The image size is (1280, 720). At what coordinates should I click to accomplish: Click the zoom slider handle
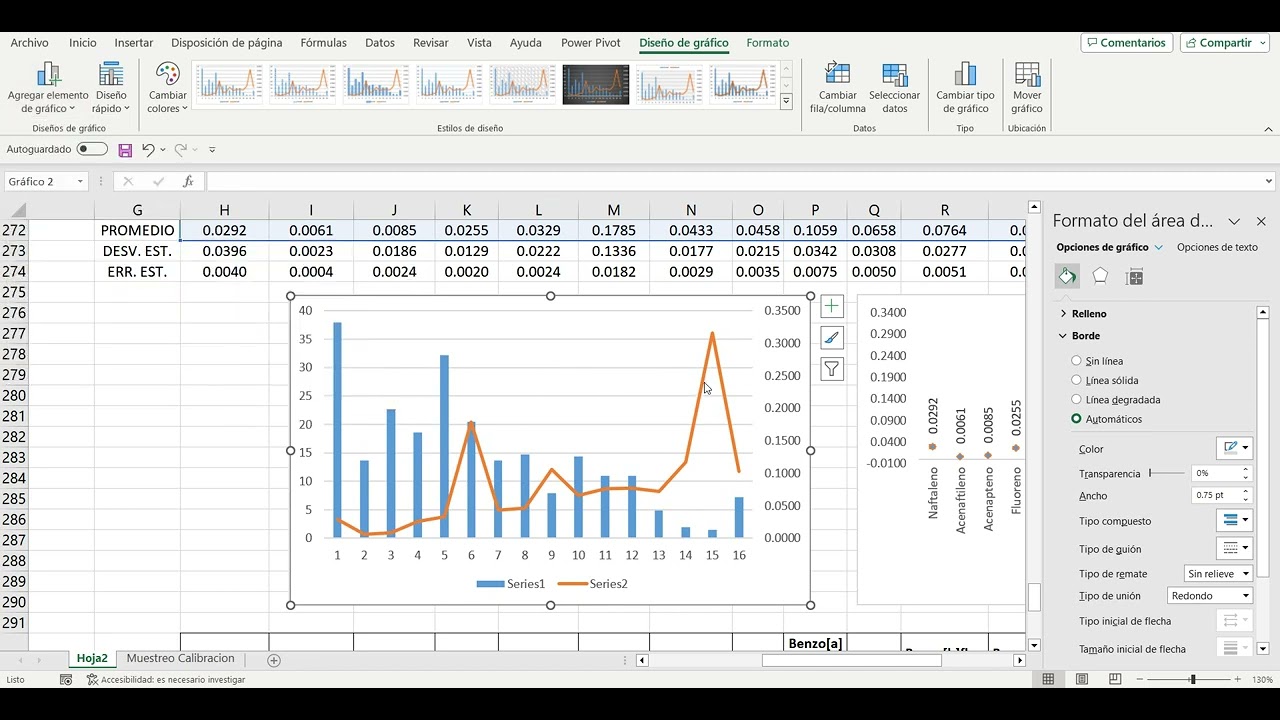click(x=1192, y=679)
